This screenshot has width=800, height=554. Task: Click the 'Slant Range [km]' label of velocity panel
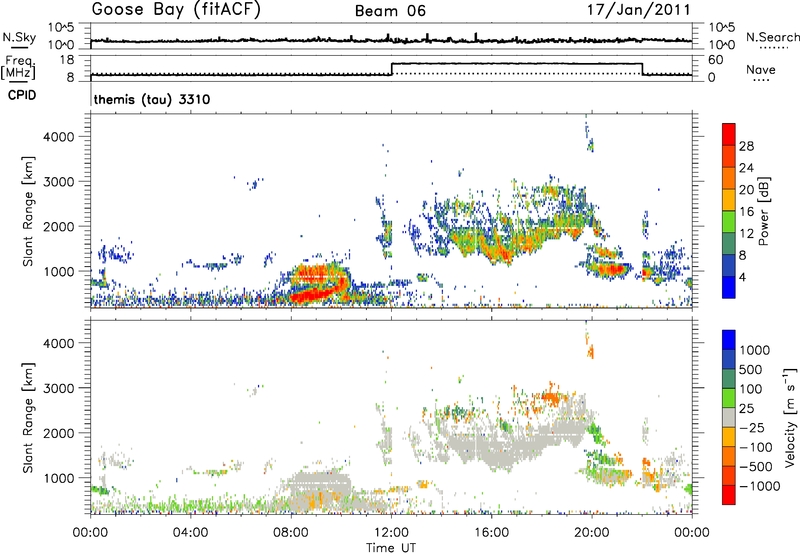point(28,418)
